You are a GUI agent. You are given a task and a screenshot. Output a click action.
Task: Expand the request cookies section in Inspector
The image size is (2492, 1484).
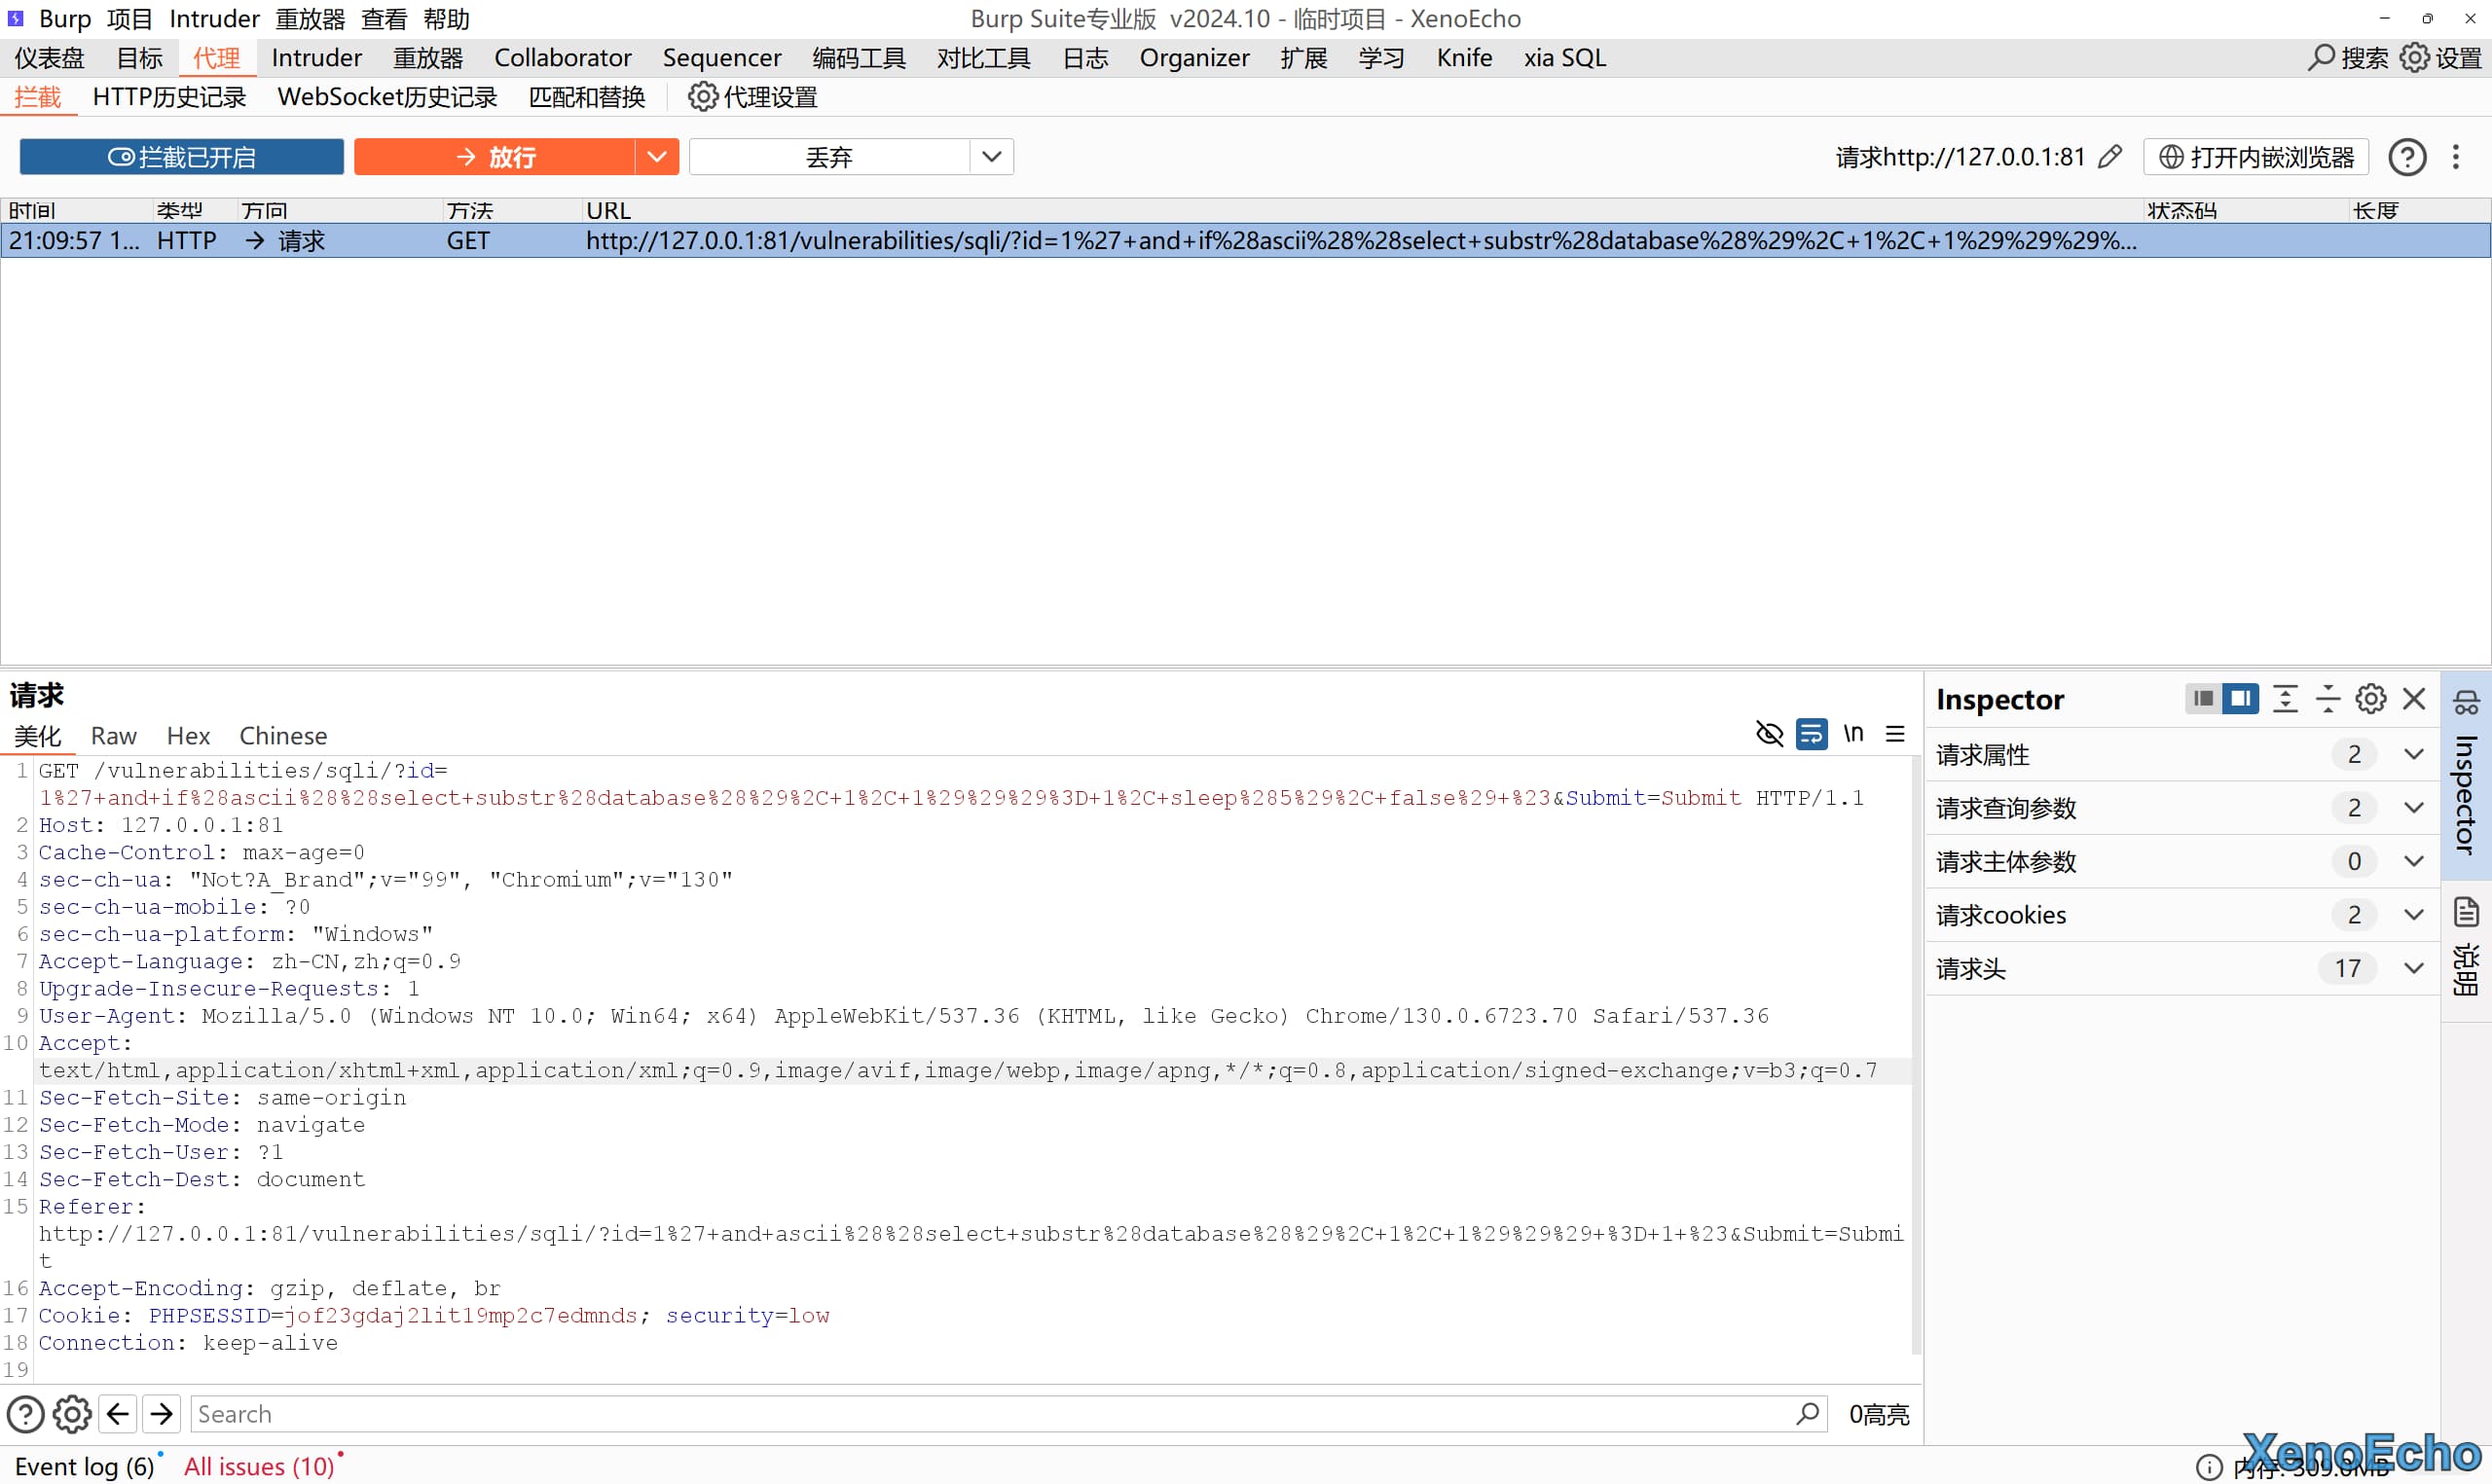tap(2414, 915)
